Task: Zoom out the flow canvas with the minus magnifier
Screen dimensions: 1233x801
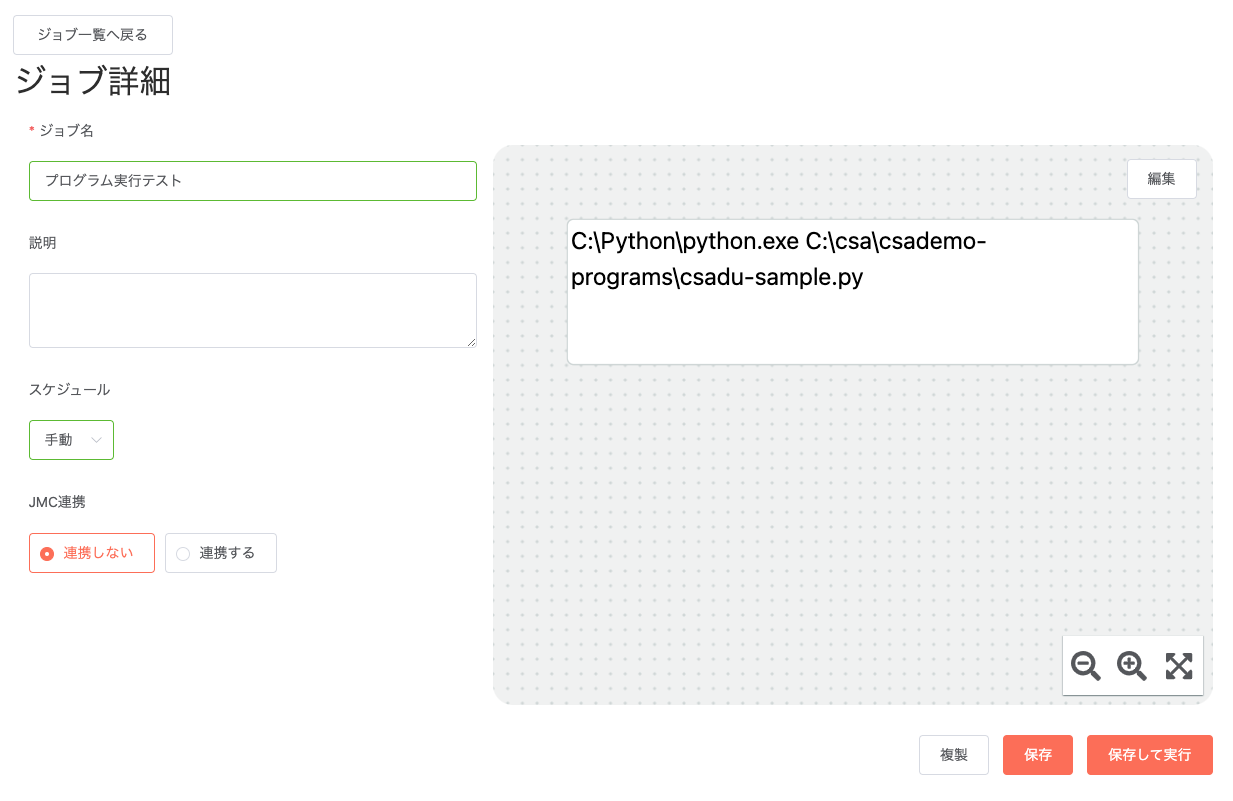Action: [1086, 666]
